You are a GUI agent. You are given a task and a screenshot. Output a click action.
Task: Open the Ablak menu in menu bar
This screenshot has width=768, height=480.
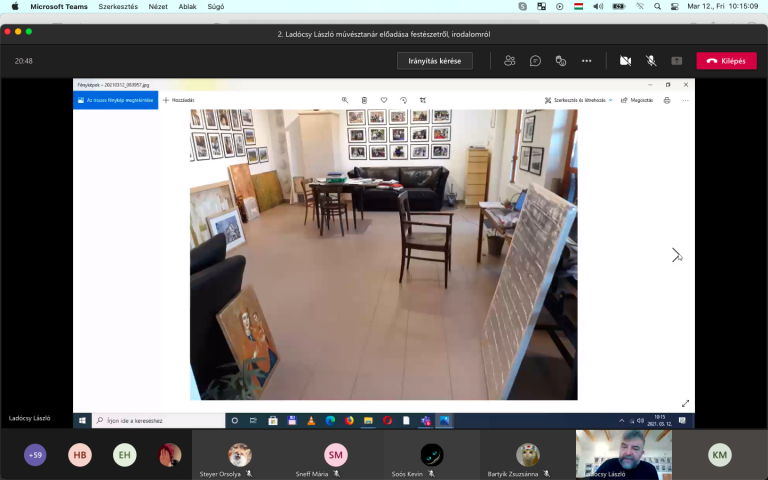pos(190,6)
